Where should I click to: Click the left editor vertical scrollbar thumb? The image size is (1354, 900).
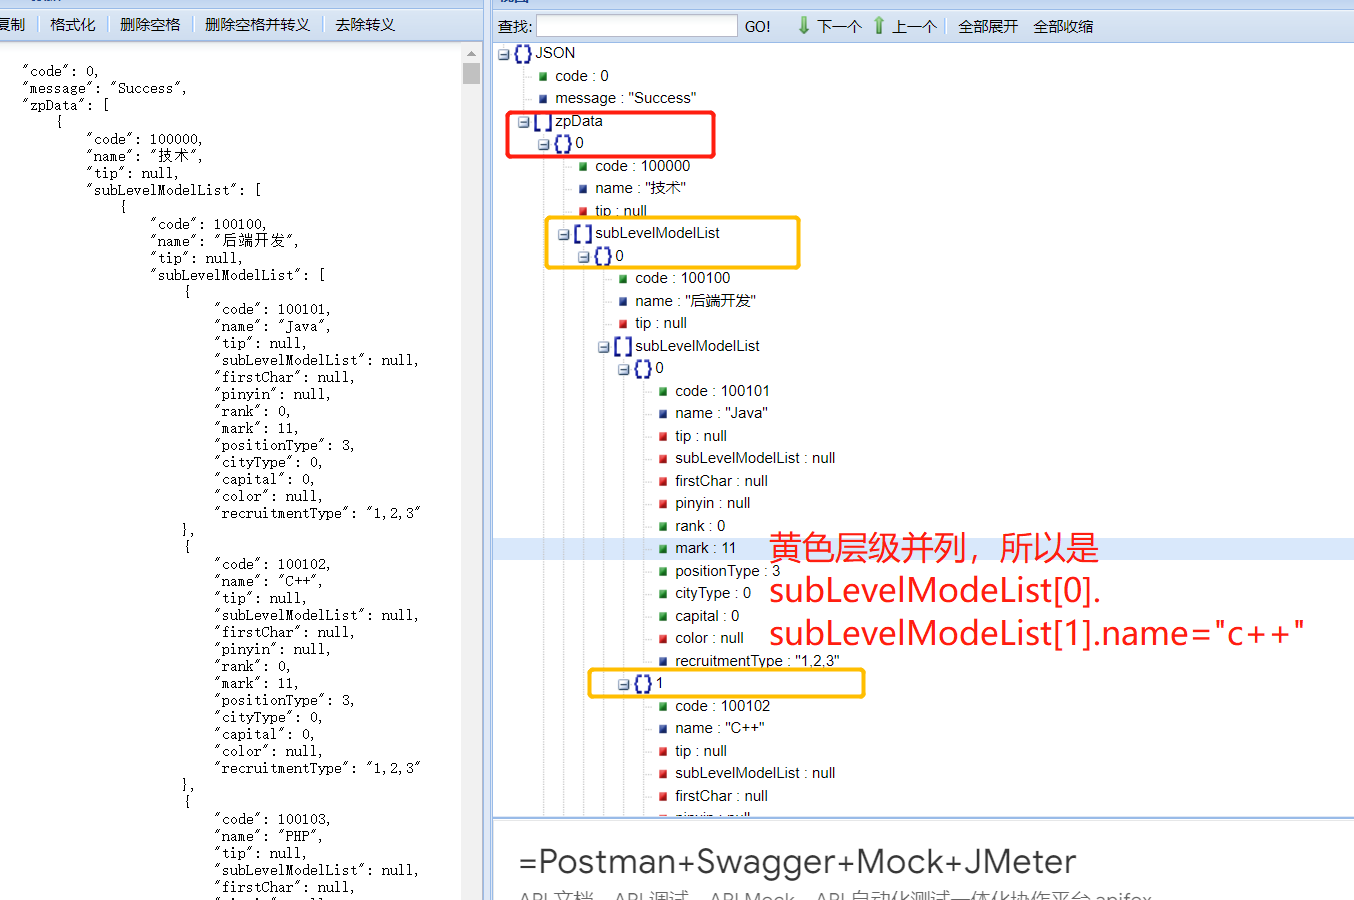(x=472, y=73)
